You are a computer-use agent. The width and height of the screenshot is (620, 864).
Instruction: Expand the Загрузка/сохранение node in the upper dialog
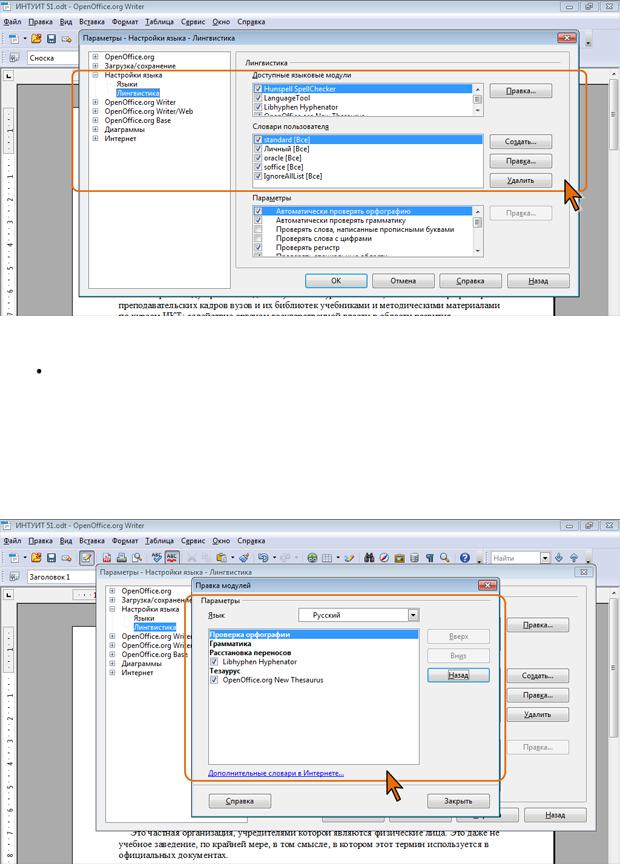tap(95, 66)
